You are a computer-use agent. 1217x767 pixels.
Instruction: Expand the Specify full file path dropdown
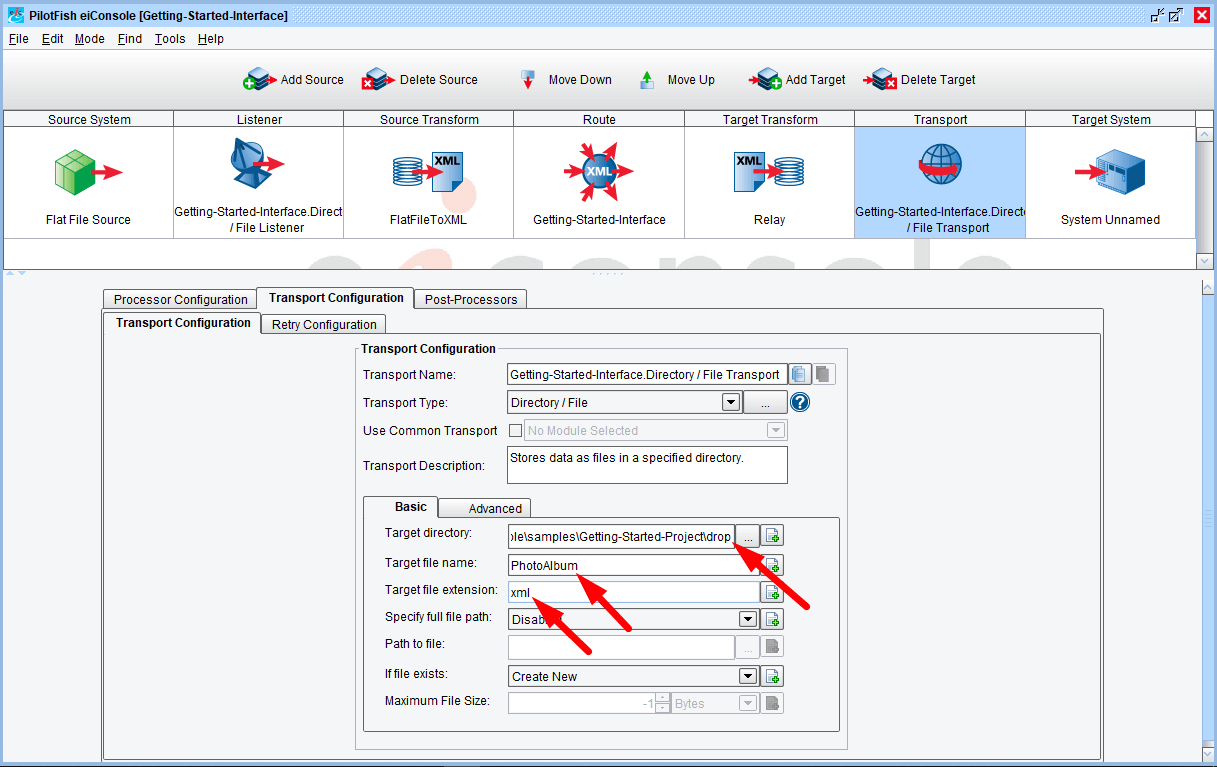tap(748, 619)
